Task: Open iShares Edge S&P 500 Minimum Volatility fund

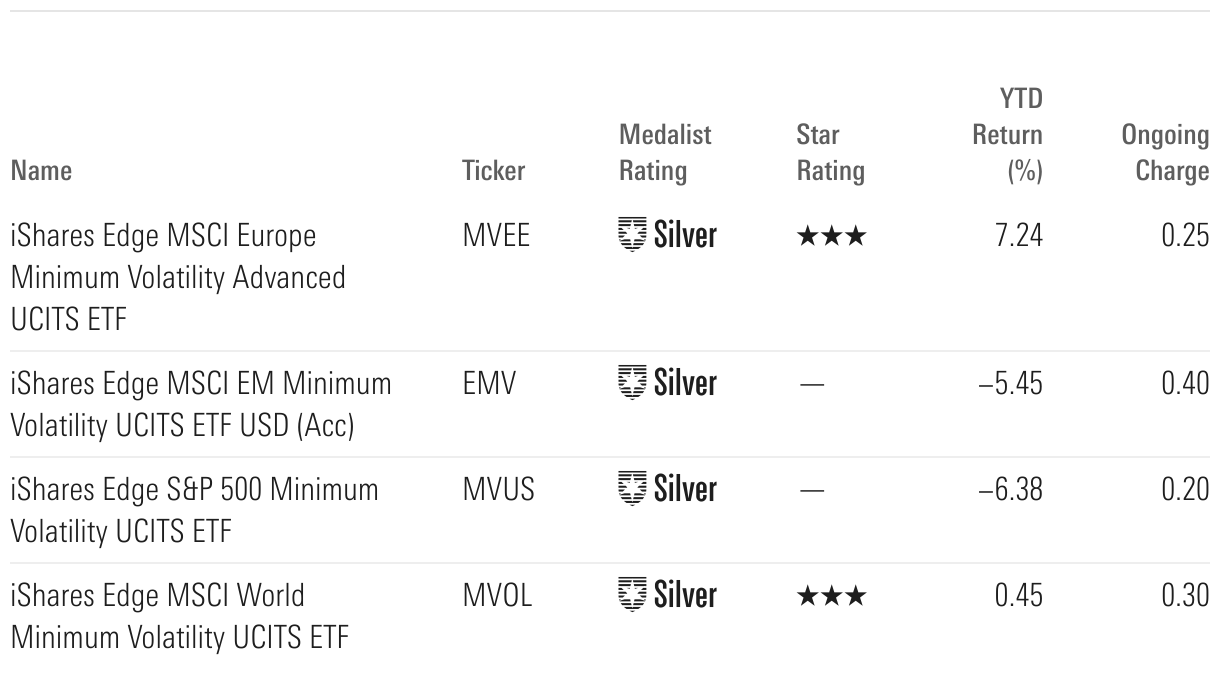Action: (x=194, y=510)
